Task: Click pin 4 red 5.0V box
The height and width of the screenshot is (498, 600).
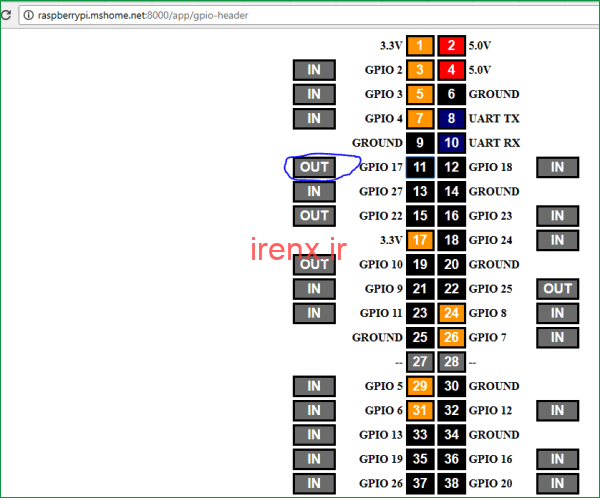Action: click(452, 70)
